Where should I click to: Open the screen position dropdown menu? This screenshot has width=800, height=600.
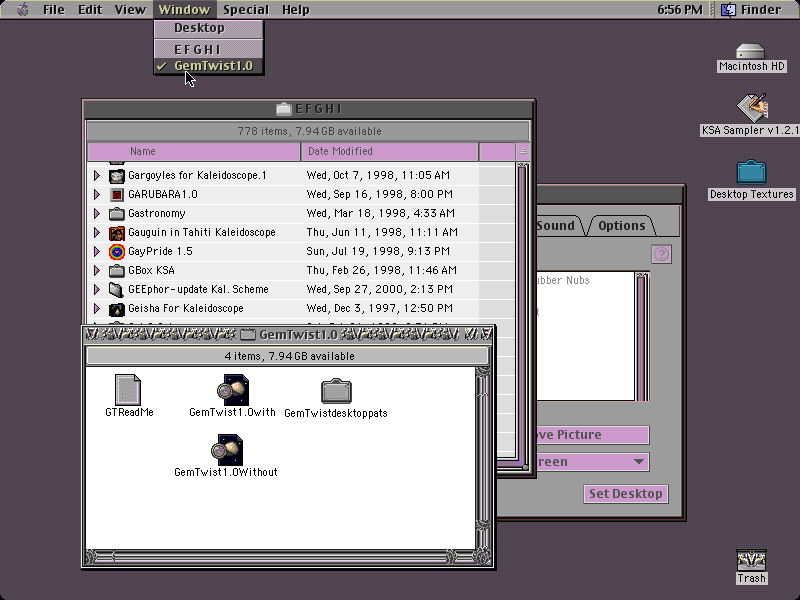click(593, 462)
